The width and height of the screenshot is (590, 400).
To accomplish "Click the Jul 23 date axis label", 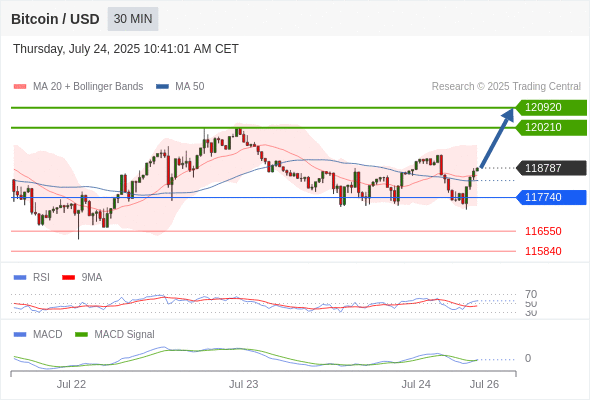I will 244,384.
